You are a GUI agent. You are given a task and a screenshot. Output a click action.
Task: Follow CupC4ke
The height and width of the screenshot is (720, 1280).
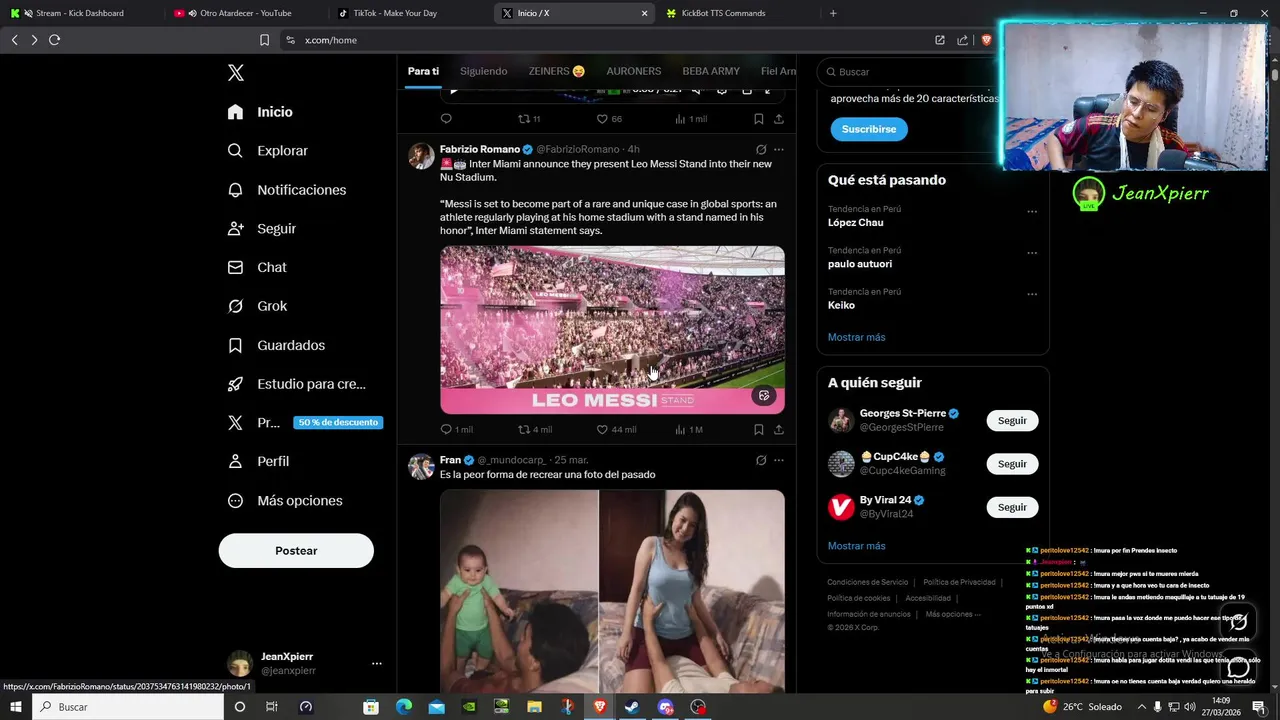click(1012, 464)
